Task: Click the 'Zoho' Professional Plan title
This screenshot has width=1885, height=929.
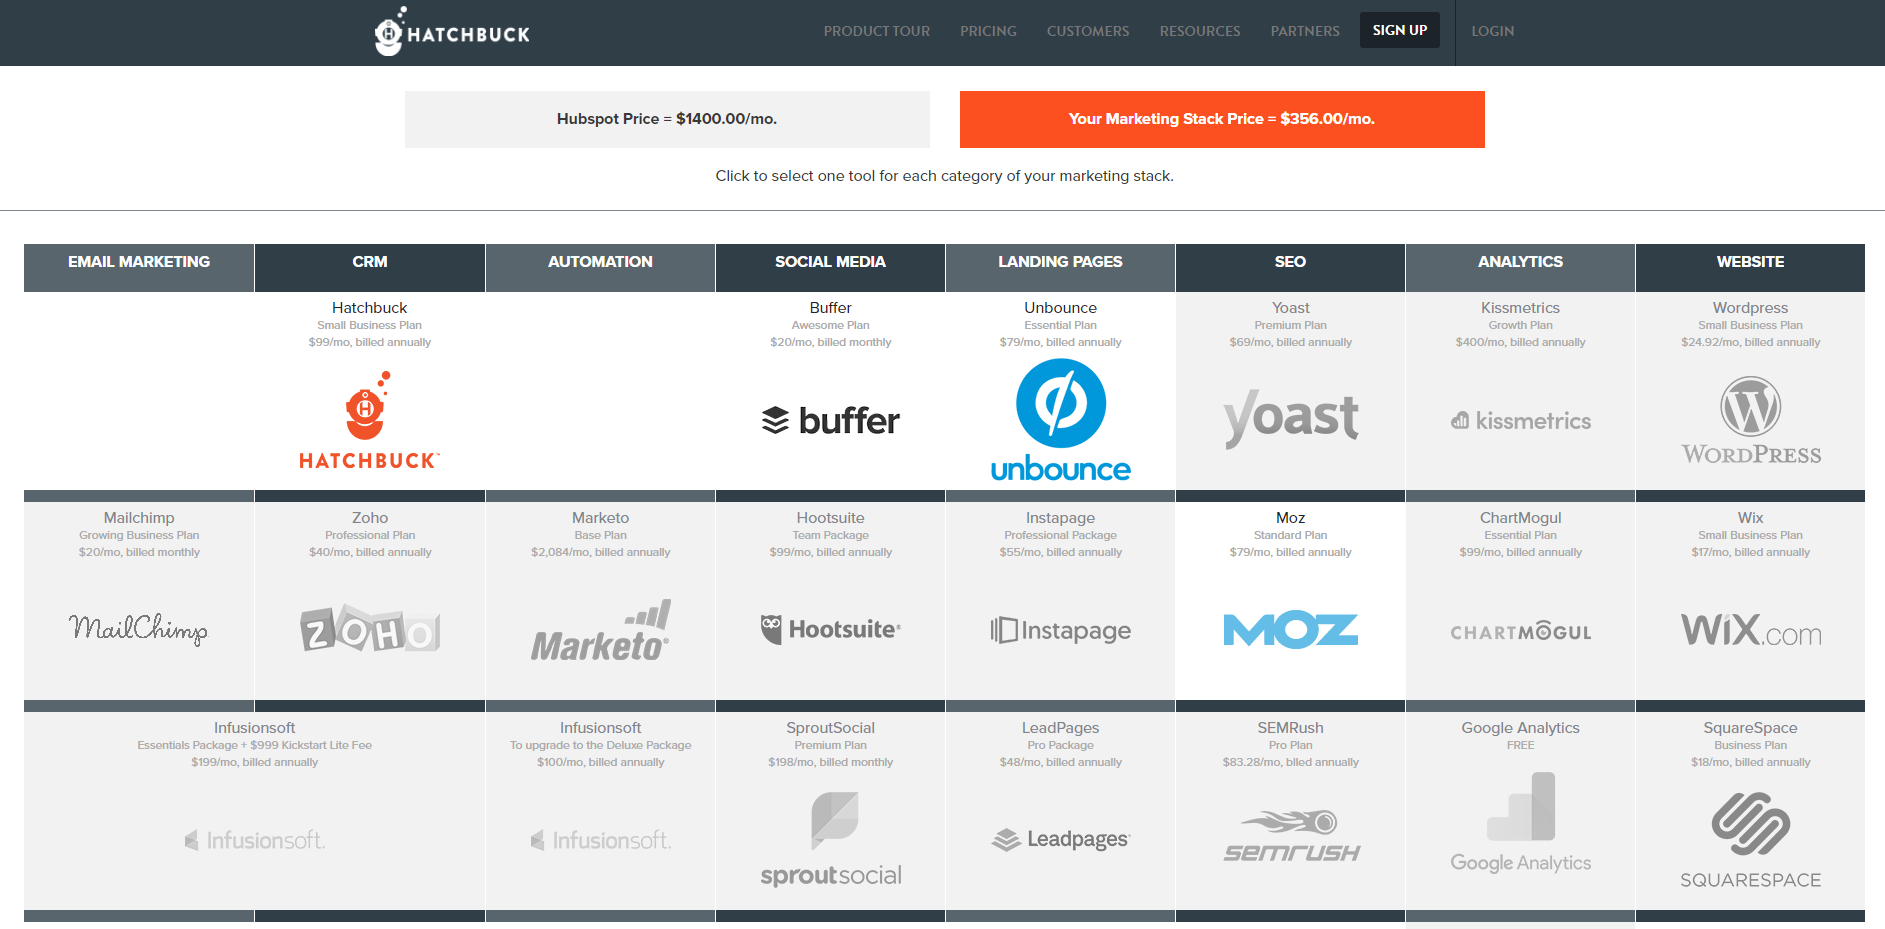Action: pos(370,518)
